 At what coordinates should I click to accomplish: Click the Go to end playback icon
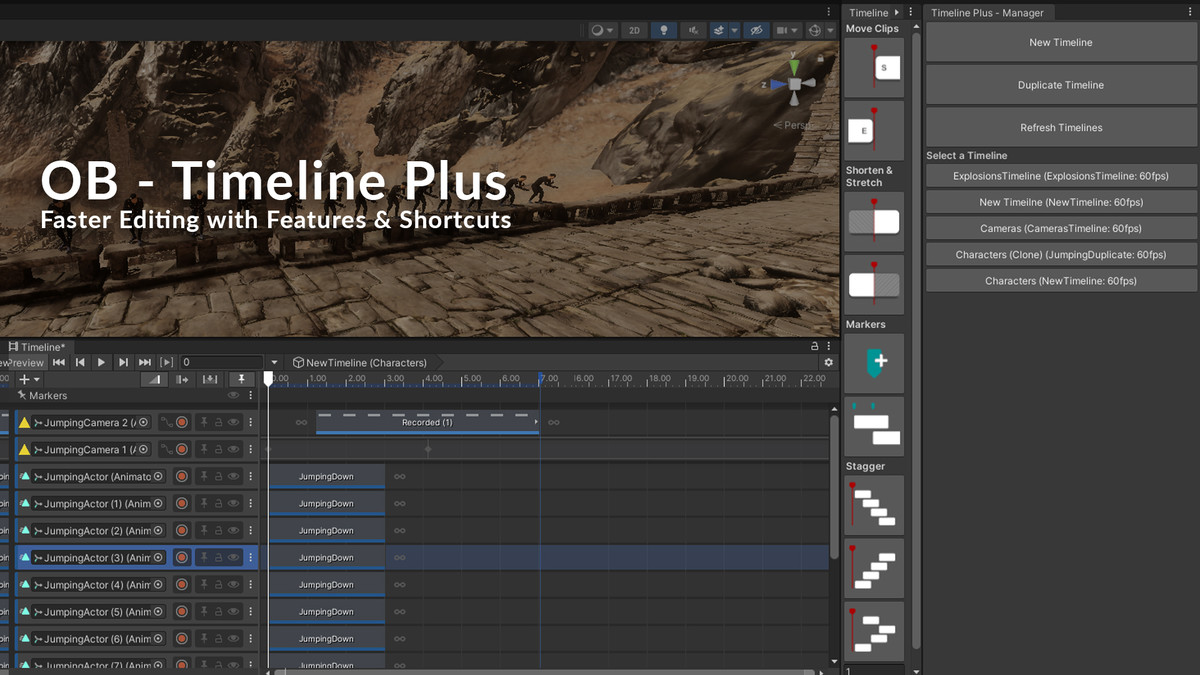tap(144, 362)
